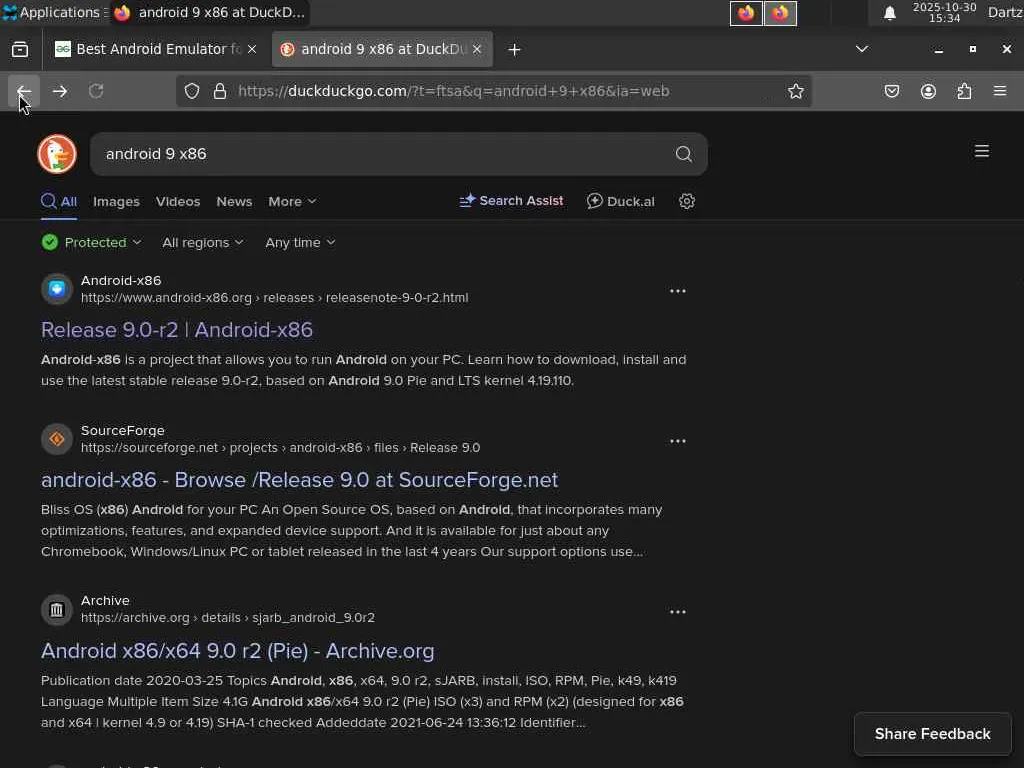The height and width of the screenshot is (768, 1024).
Task: Open Duck.ai chat
Action: tap(620, 201)
